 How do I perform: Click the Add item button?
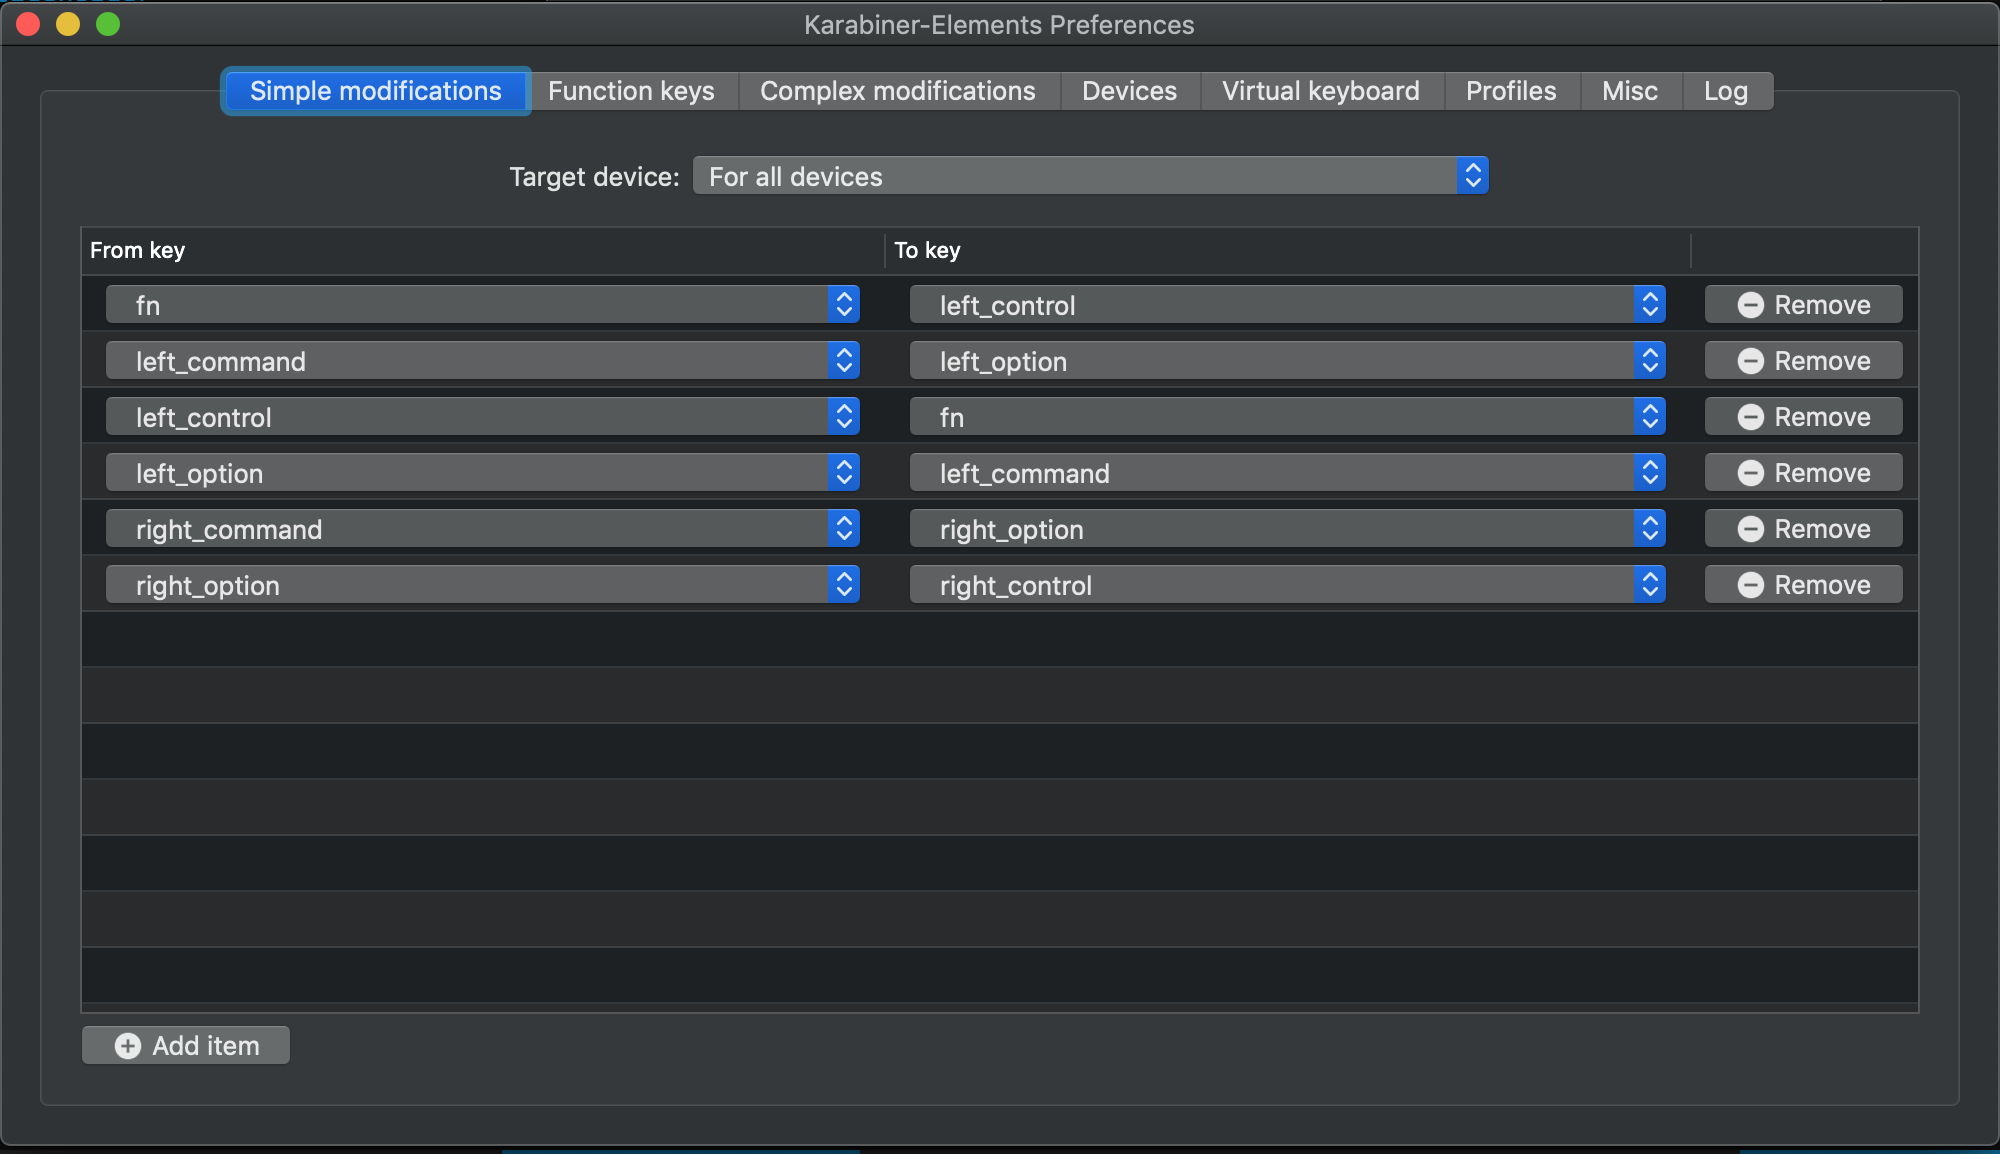tap(185, 1045)
